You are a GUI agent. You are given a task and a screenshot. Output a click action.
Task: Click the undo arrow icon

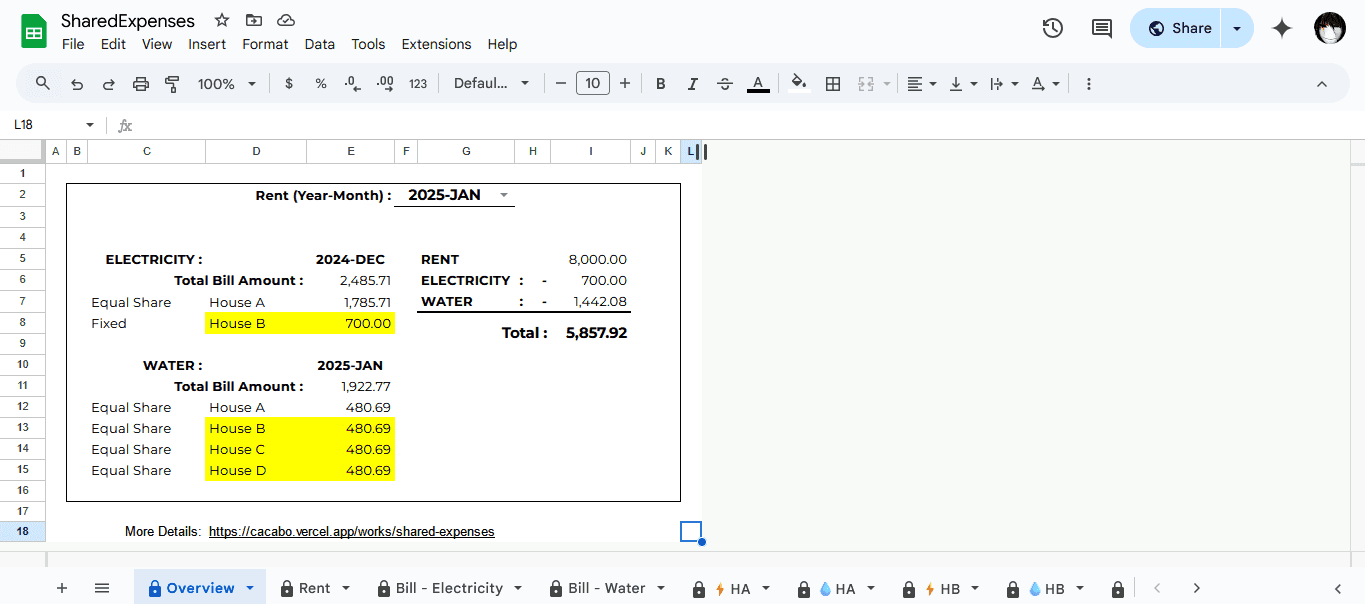77,84
